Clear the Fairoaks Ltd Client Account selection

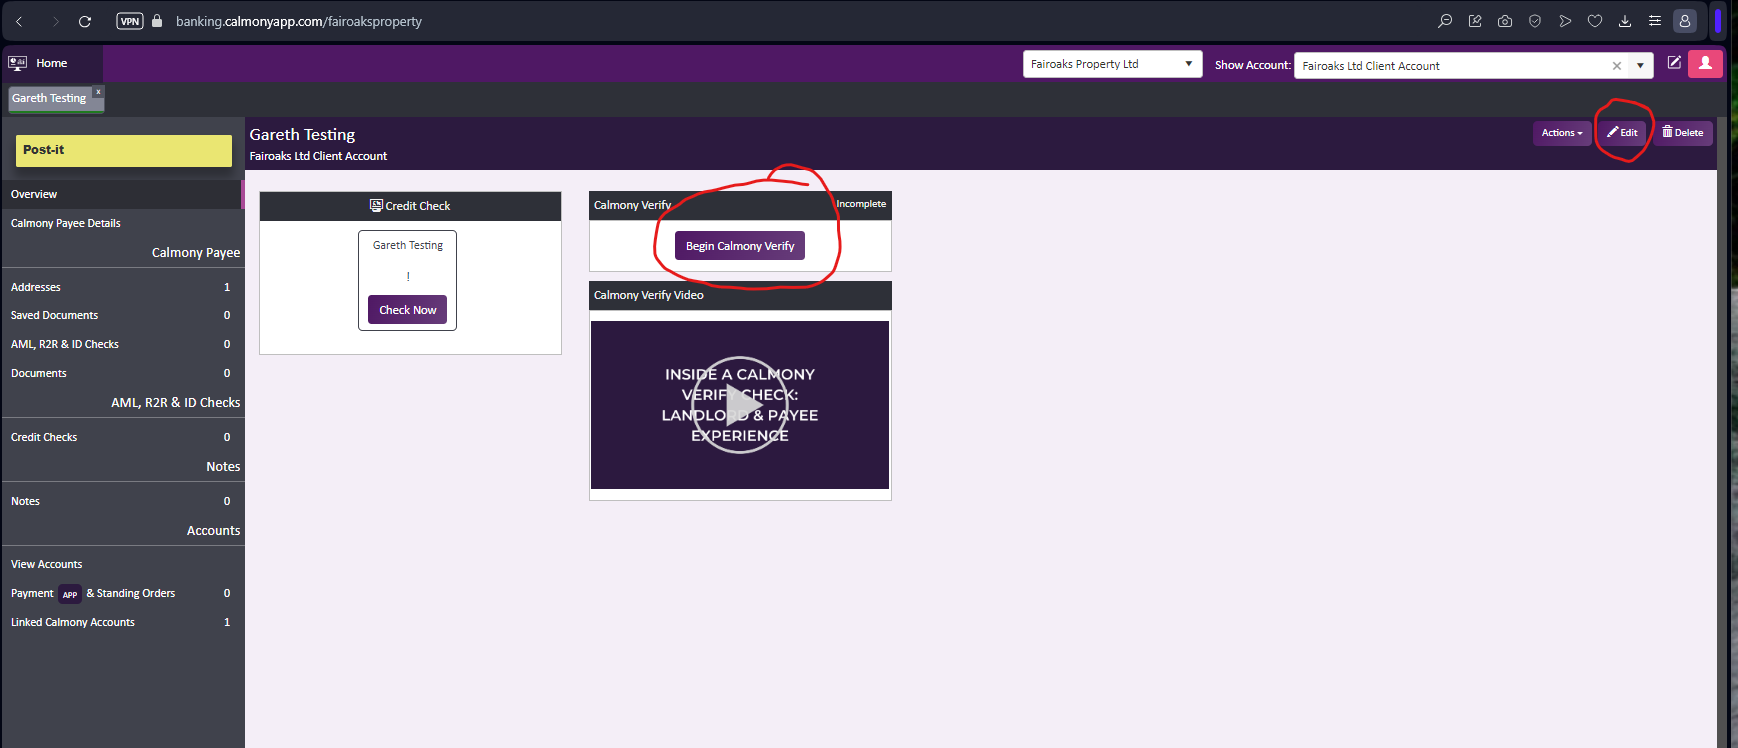[1616, 66]
